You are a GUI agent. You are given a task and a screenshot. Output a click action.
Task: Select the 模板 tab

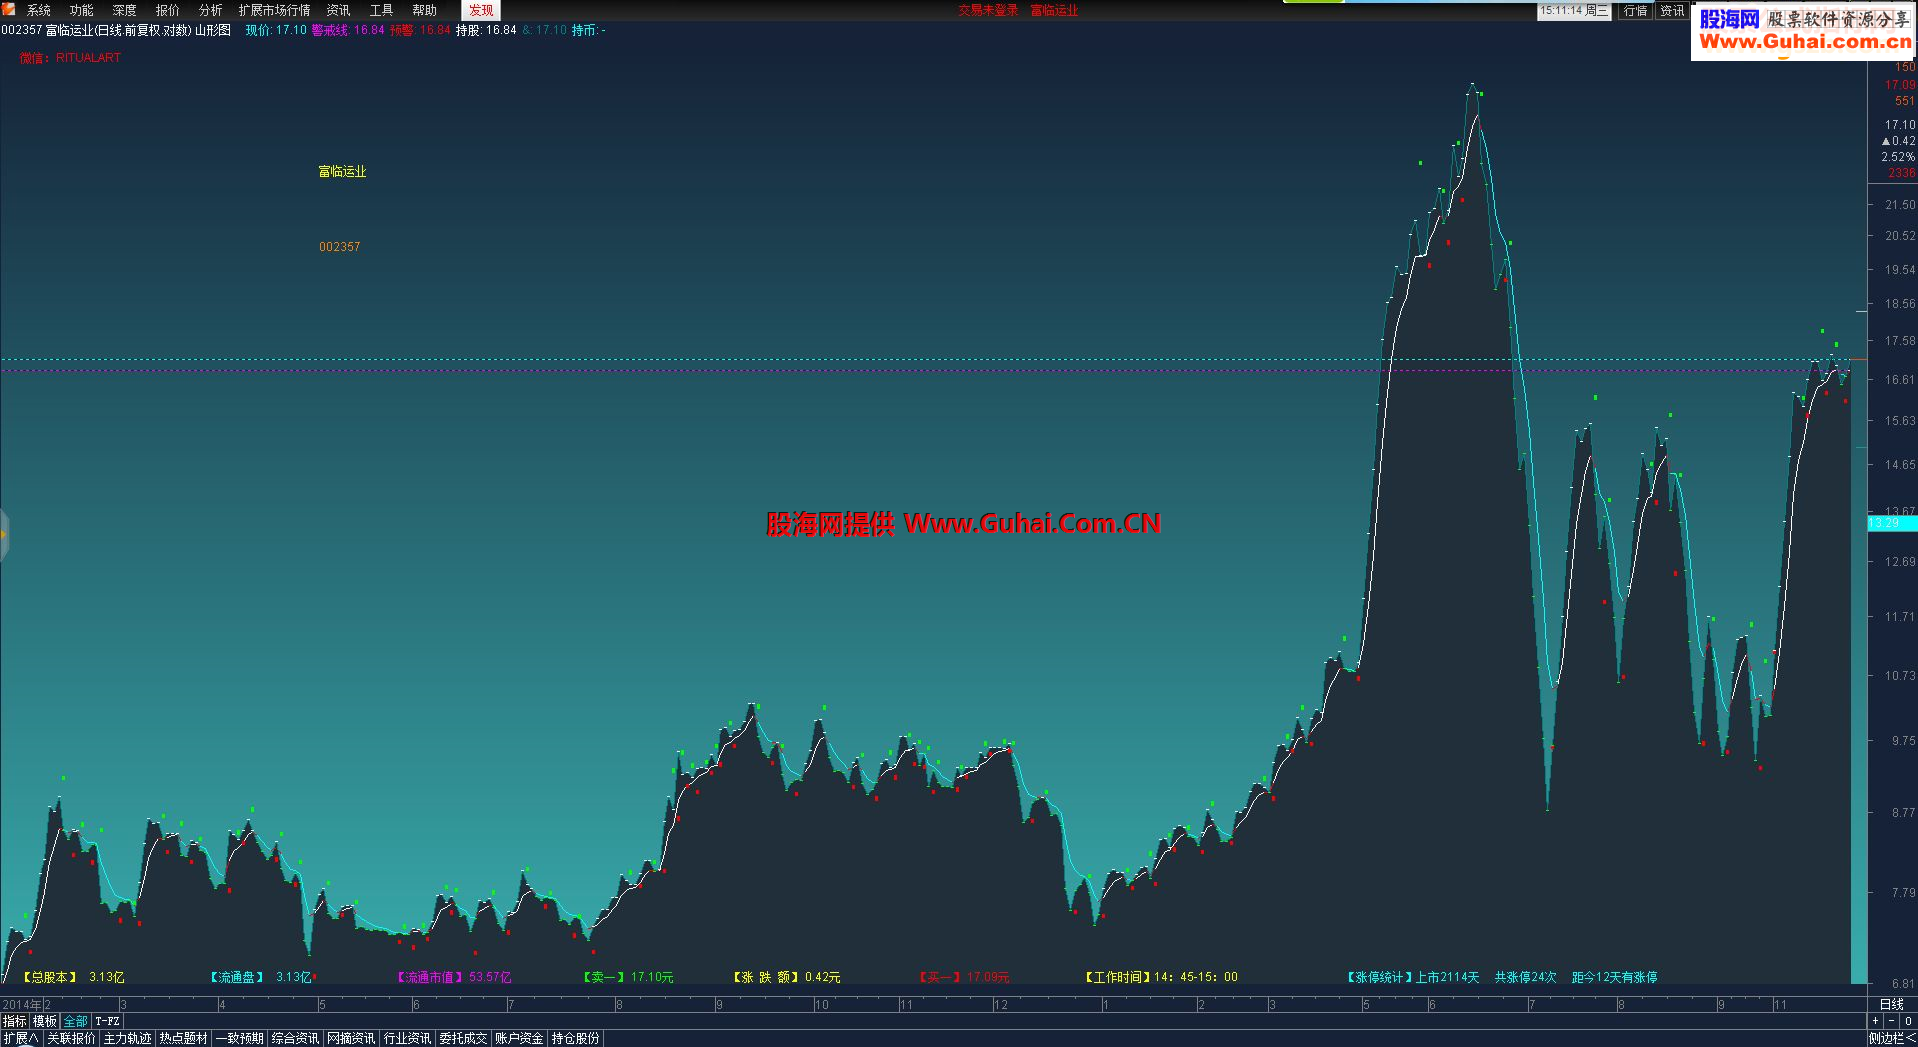45,1021
